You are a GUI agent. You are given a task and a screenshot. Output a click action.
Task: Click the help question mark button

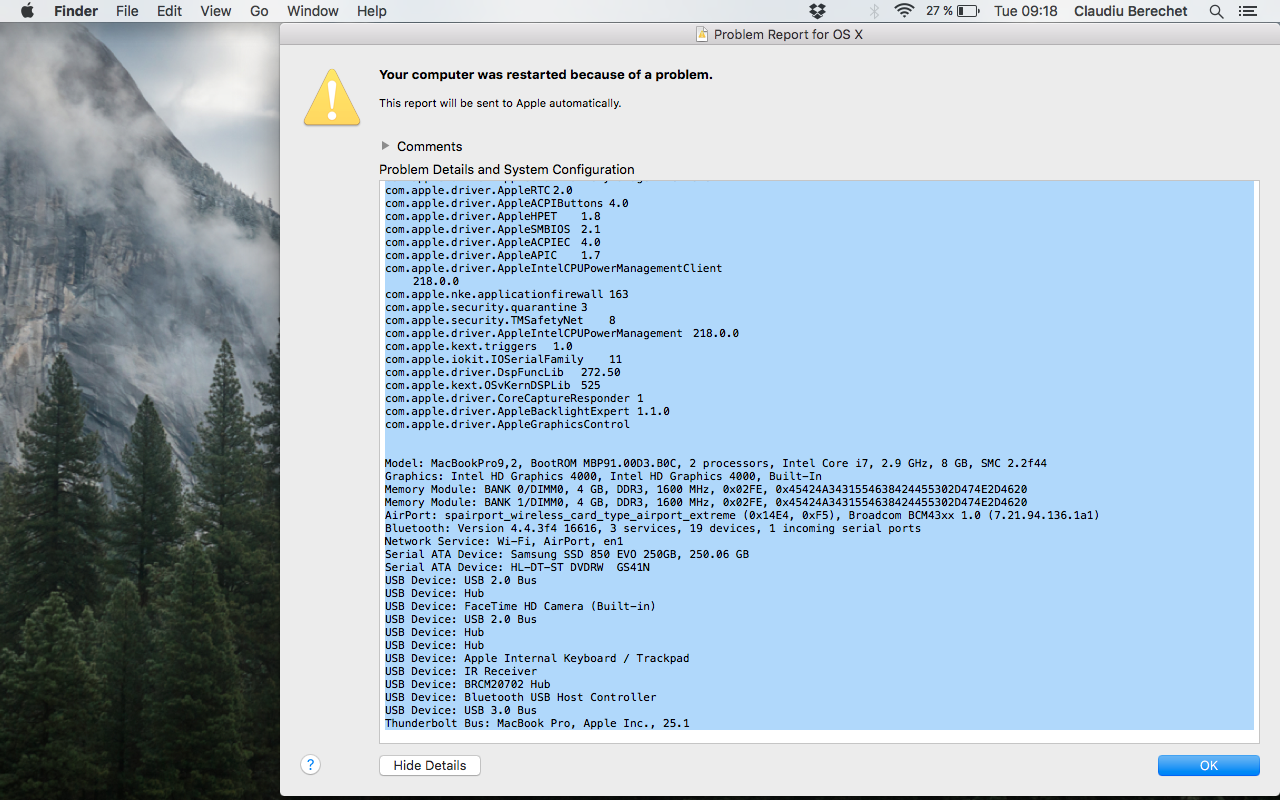[311, 765]
